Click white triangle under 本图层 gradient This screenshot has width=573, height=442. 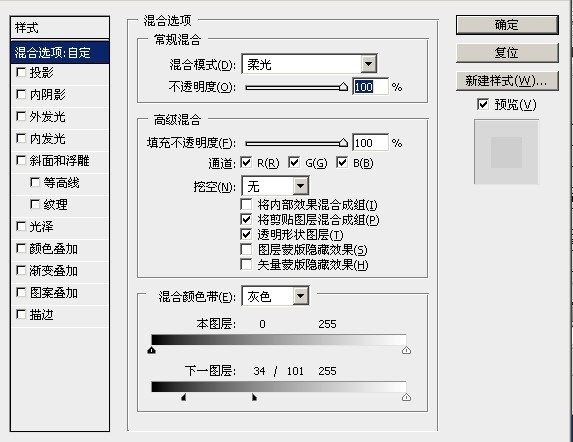click(406, 350)
